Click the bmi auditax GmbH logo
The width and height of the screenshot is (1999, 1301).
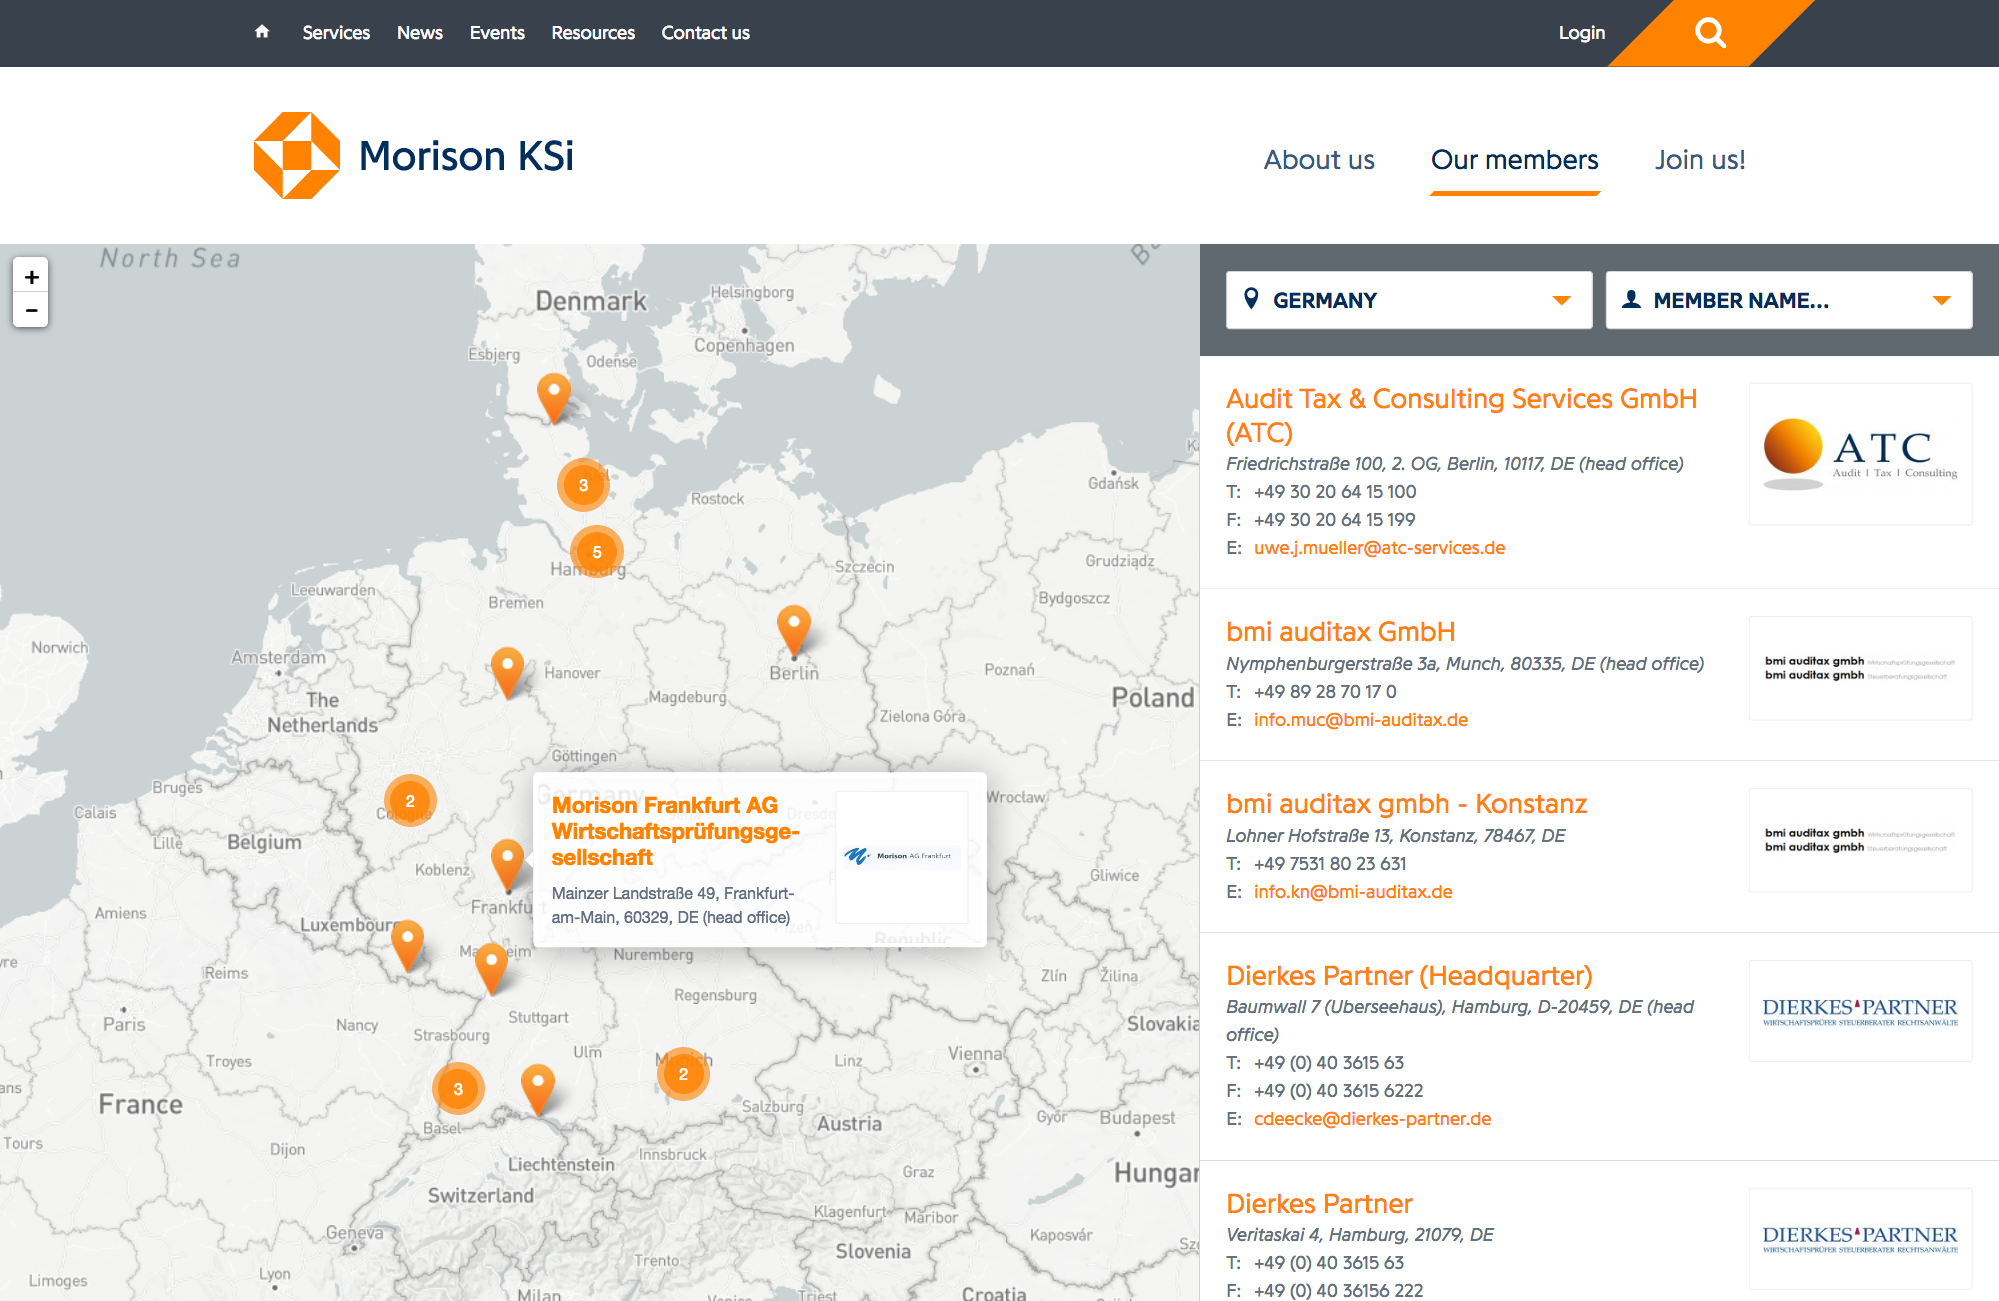1860,668
